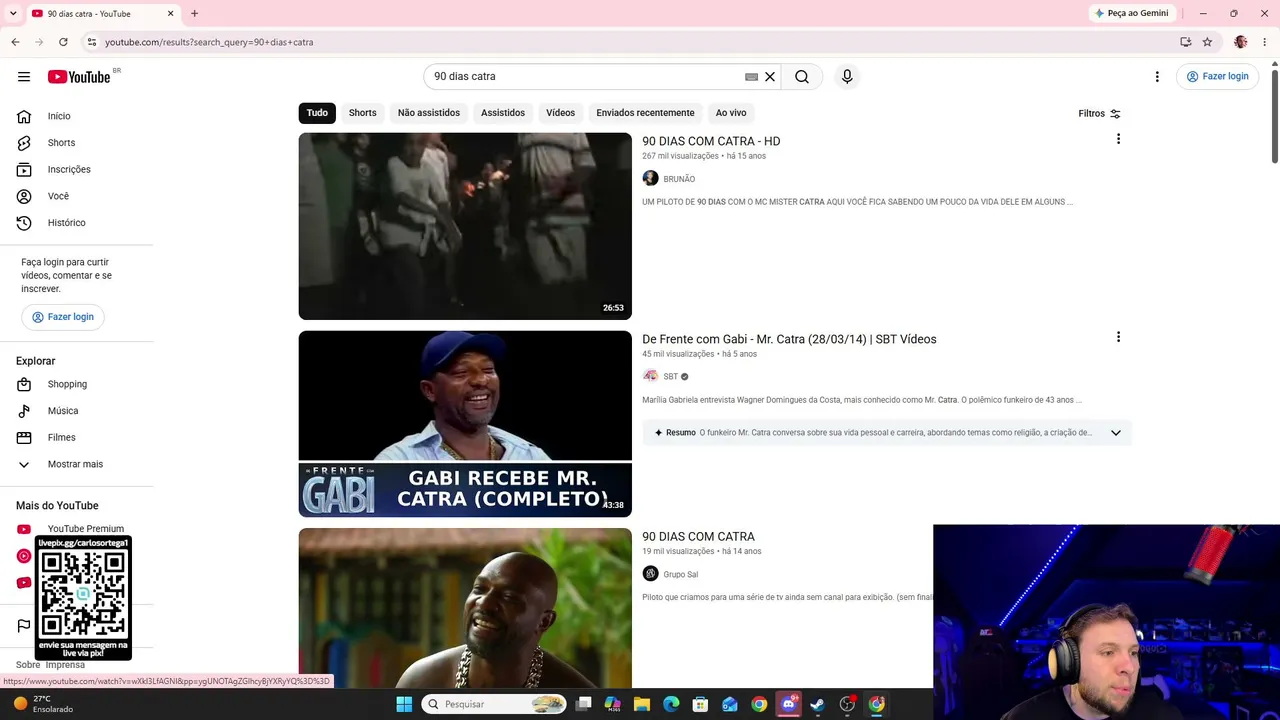Viewport: 1280px width, 720px height.
Task: Open the SBT channel avatar
Action: tap(650, 376)
